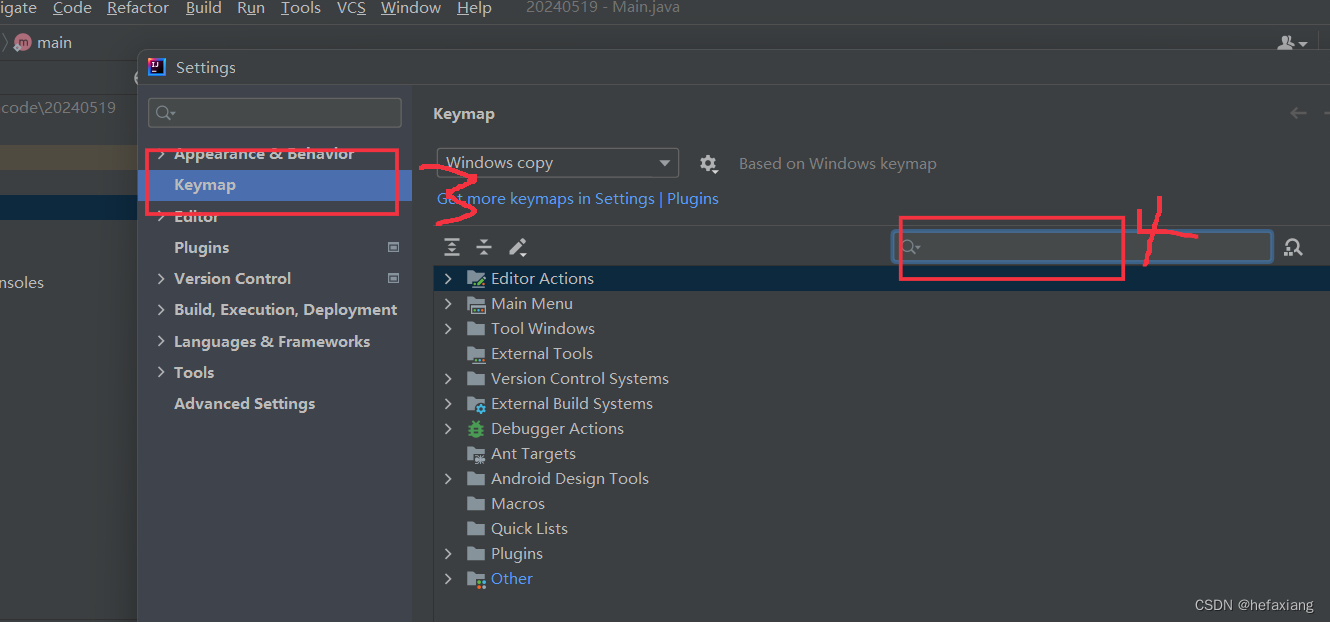Click the Collapse All icon in Keymap toolbar

tap(484, 247)
